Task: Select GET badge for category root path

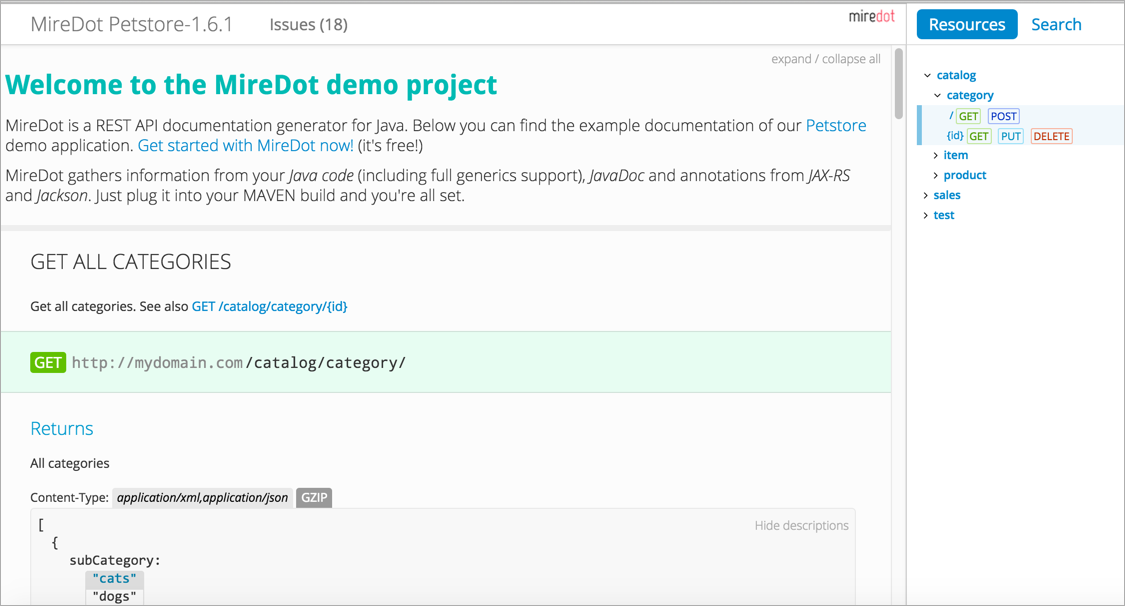Action: (969, 116)
